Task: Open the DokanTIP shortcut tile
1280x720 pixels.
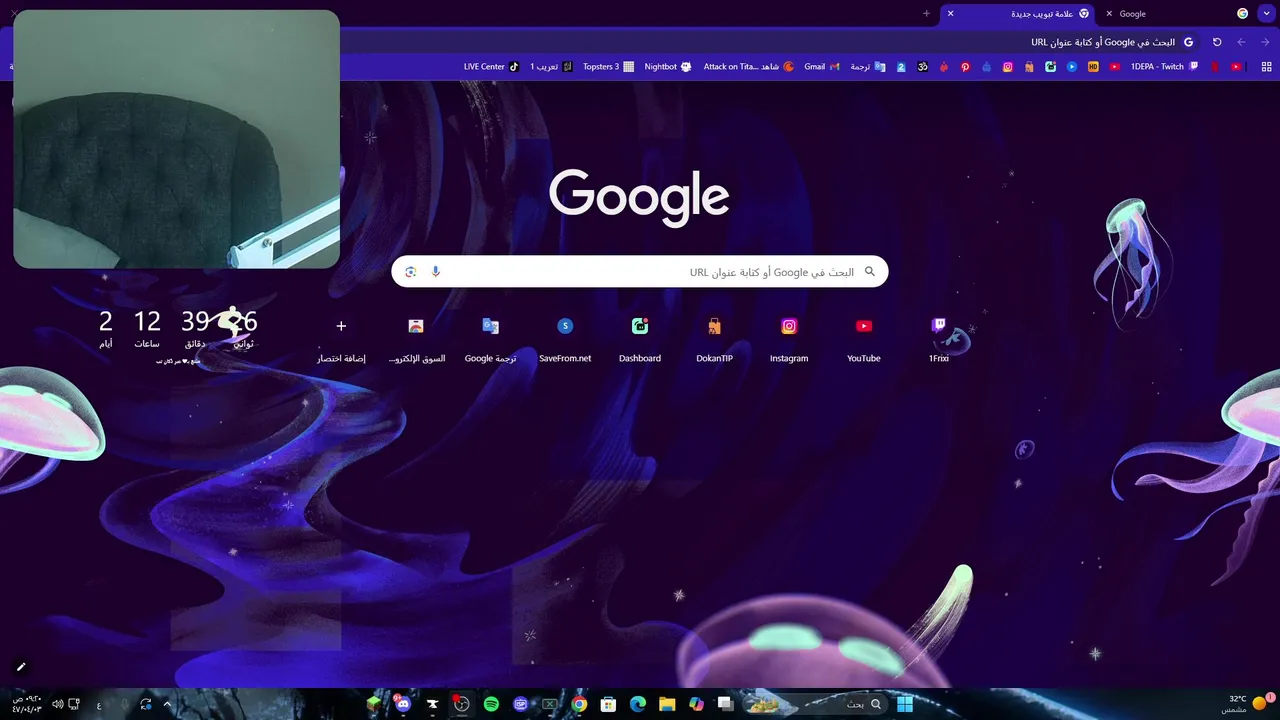Action: tap(714, 338)
